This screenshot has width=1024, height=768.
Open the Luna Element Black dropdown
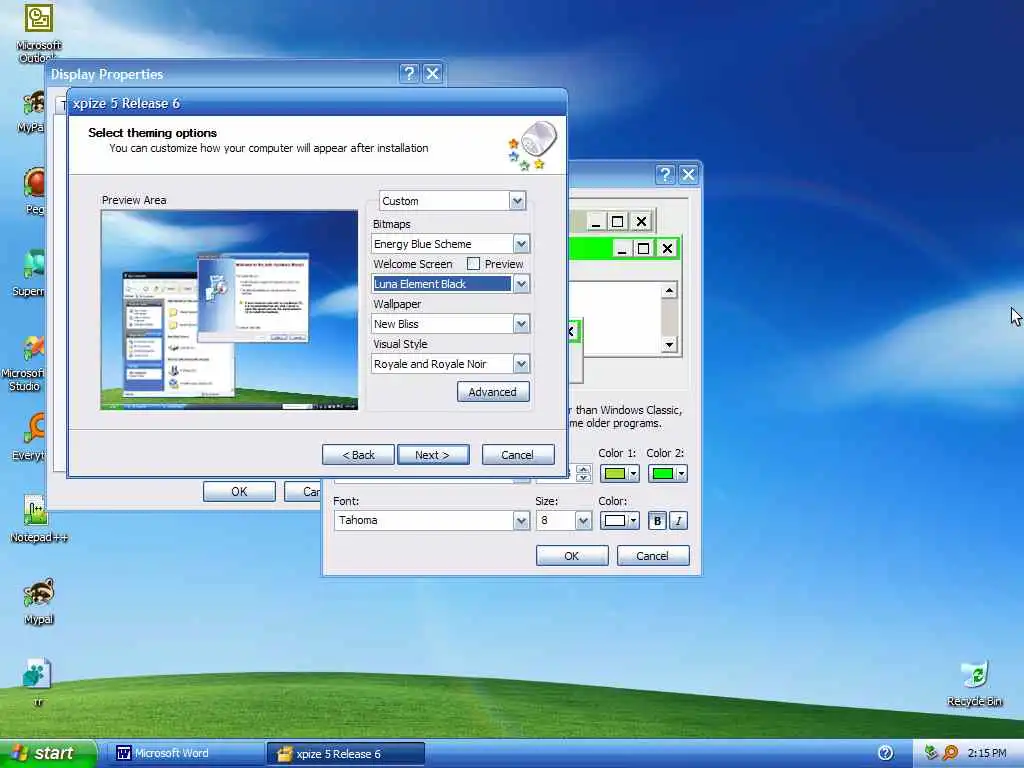521,283
